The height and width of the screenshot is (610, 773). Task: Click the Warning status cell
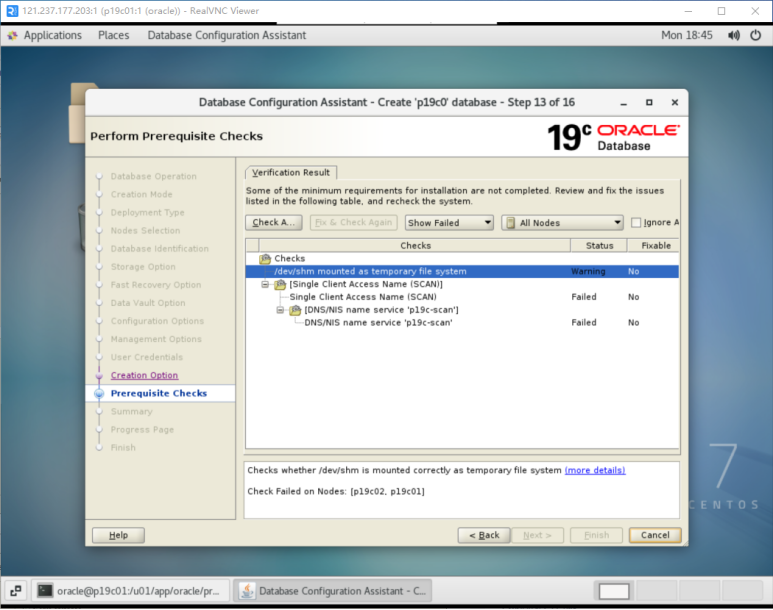588,271
